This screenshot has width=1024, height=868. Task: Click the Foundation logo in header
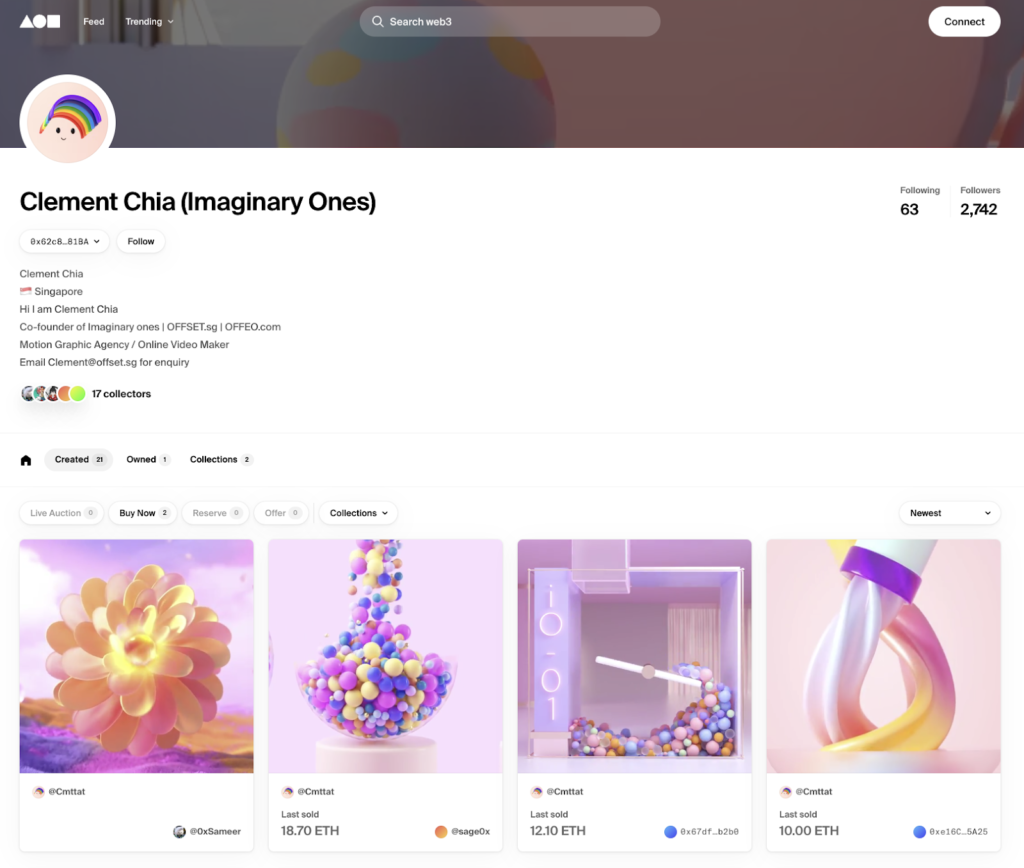click(40, 22)
